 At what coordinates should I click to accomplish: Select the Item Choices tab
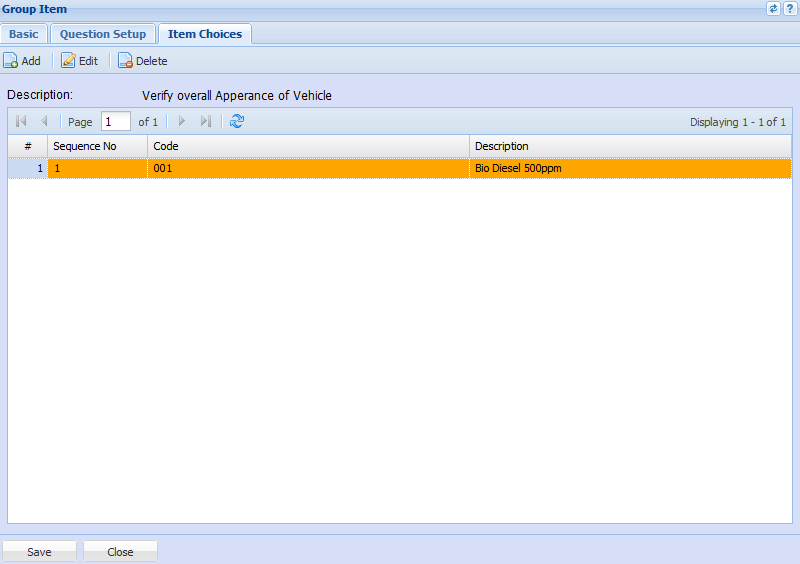point(205,34)
